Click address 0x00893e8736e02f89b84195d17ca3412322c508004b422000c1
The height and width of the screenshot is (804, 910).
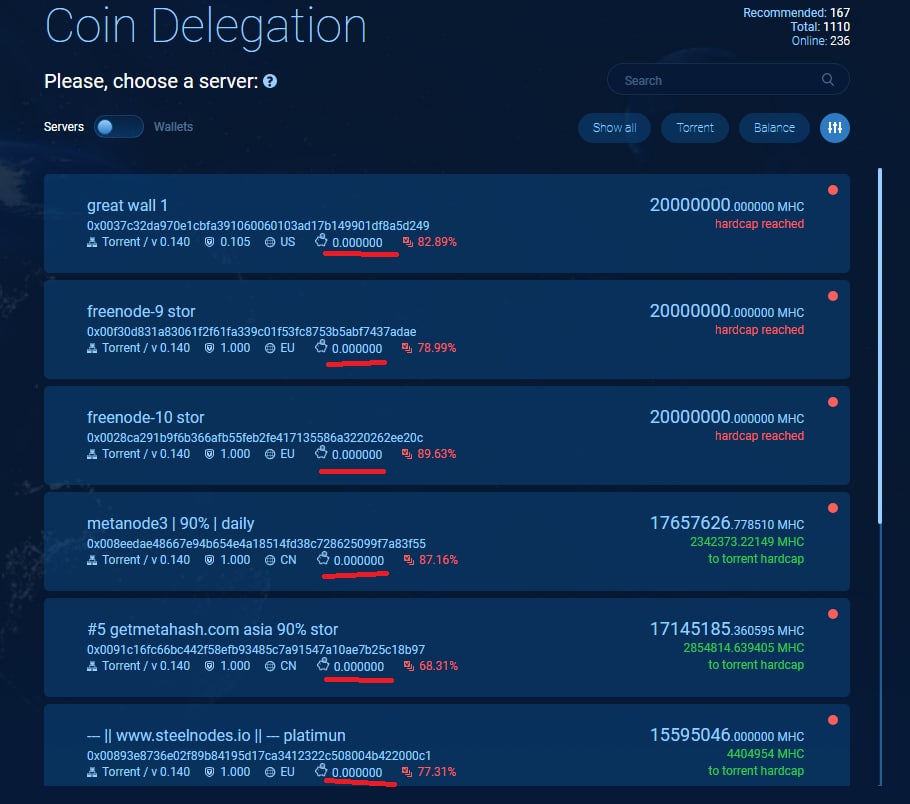pos(259,755)
